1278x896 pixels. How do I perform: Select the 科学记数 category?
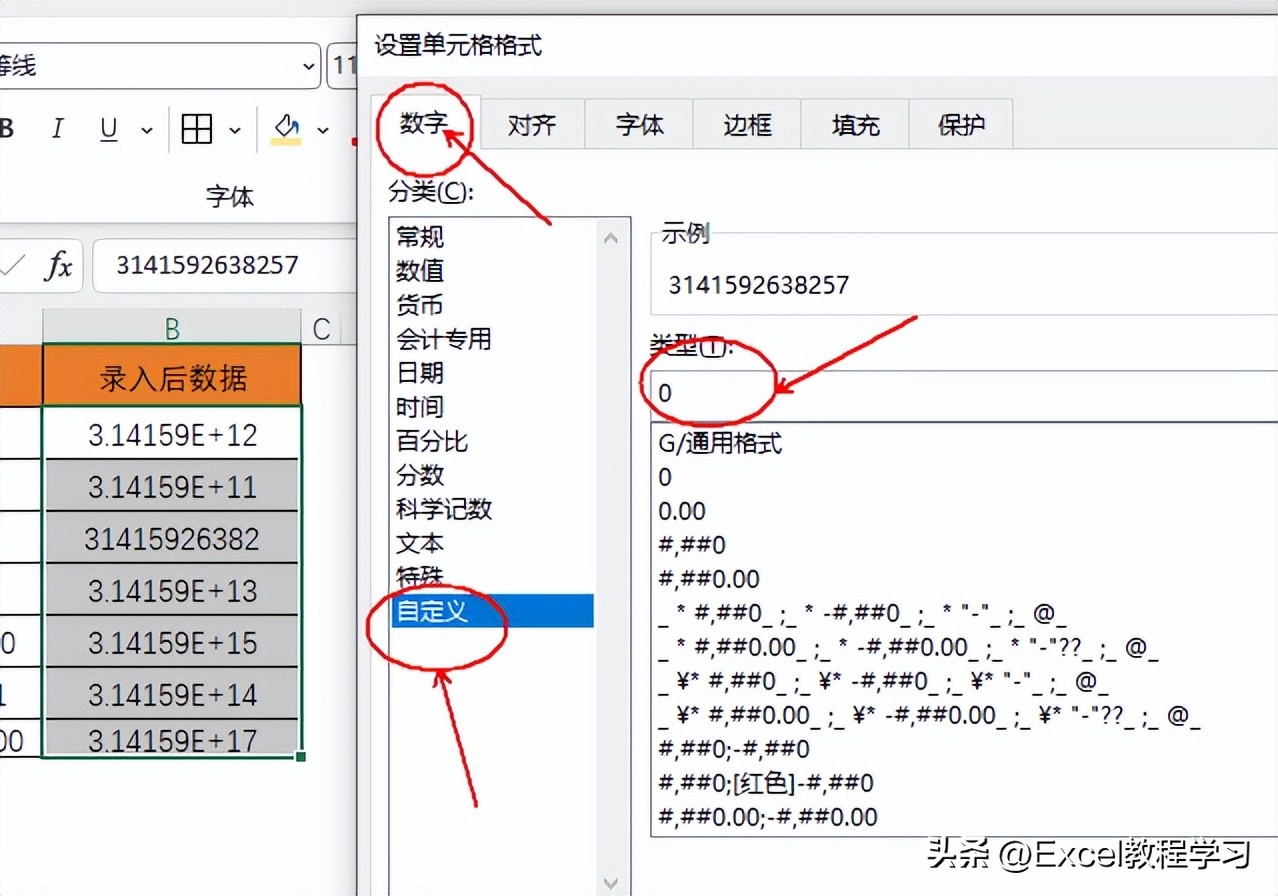click(x=443, y=509)
